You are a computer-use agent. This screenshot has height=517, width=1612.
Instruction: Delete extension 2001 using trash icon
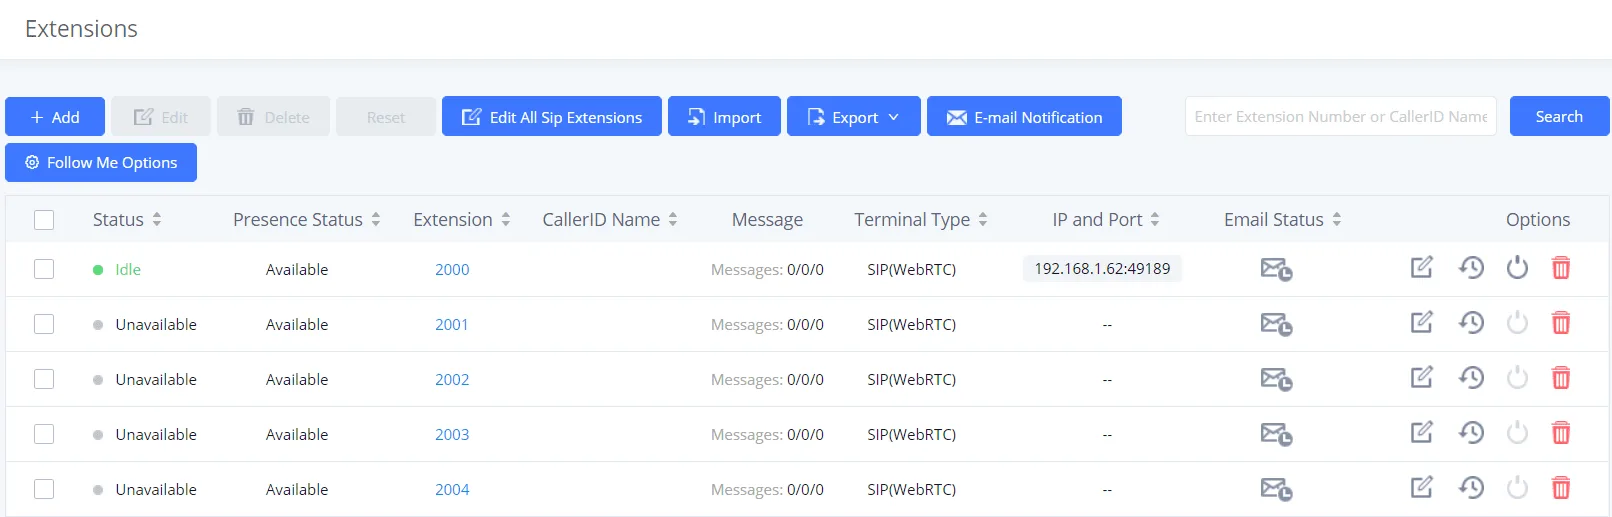tap(1560, 323)
